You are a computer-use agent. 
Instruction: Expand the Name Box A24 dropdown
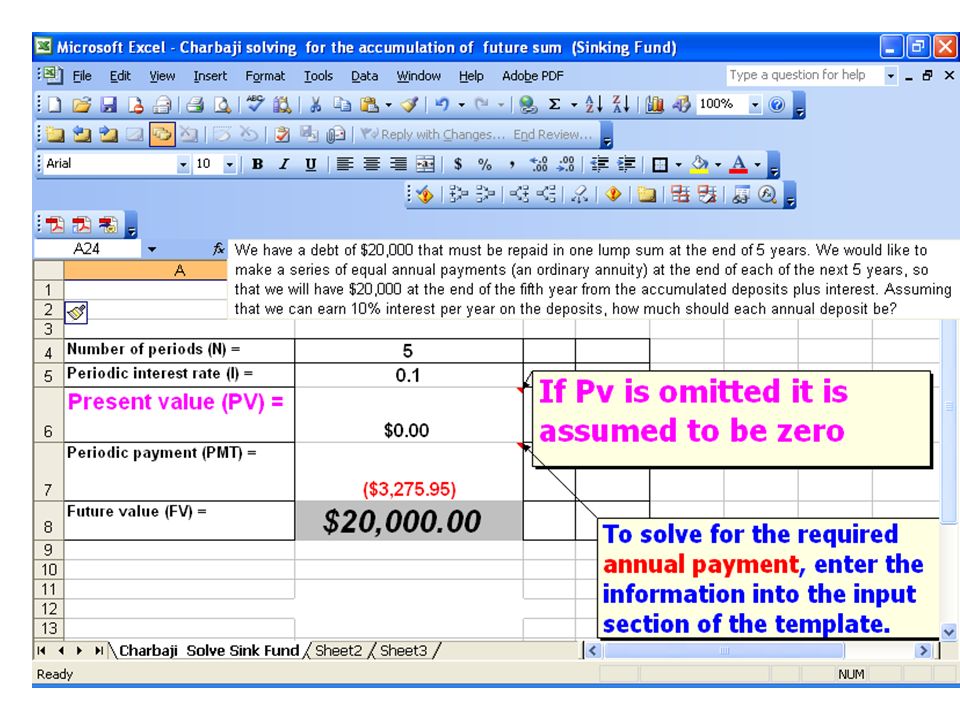pos(152,249)
